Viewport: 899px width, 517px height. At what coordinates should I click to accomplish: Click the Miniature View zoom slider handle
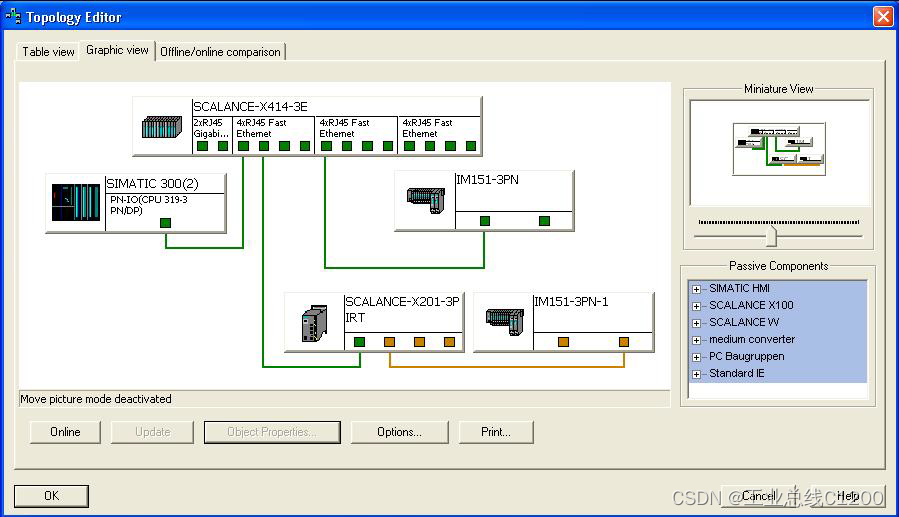(x=772, y=236)
